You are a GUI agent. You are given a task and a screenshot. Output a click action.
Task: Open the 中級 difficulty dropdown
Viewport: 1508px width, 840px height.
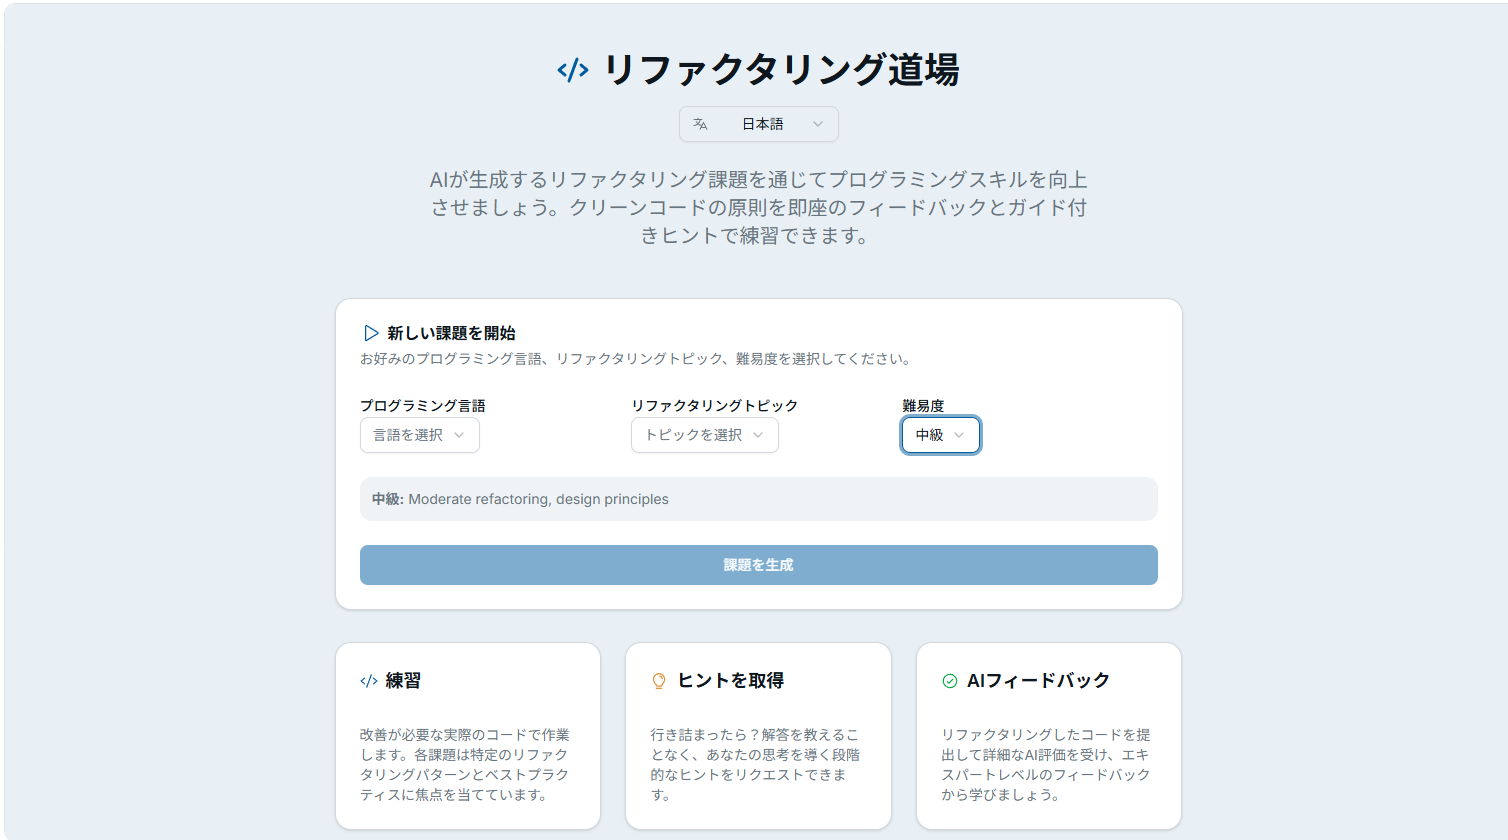coord(941,435)
